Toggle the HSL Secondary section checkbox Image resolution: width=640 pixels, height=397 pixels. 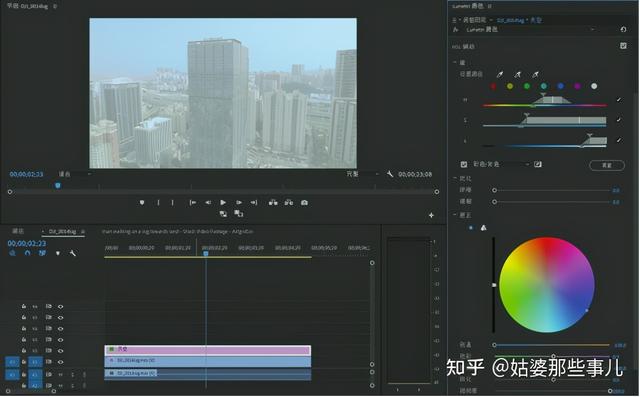(623, 46)
